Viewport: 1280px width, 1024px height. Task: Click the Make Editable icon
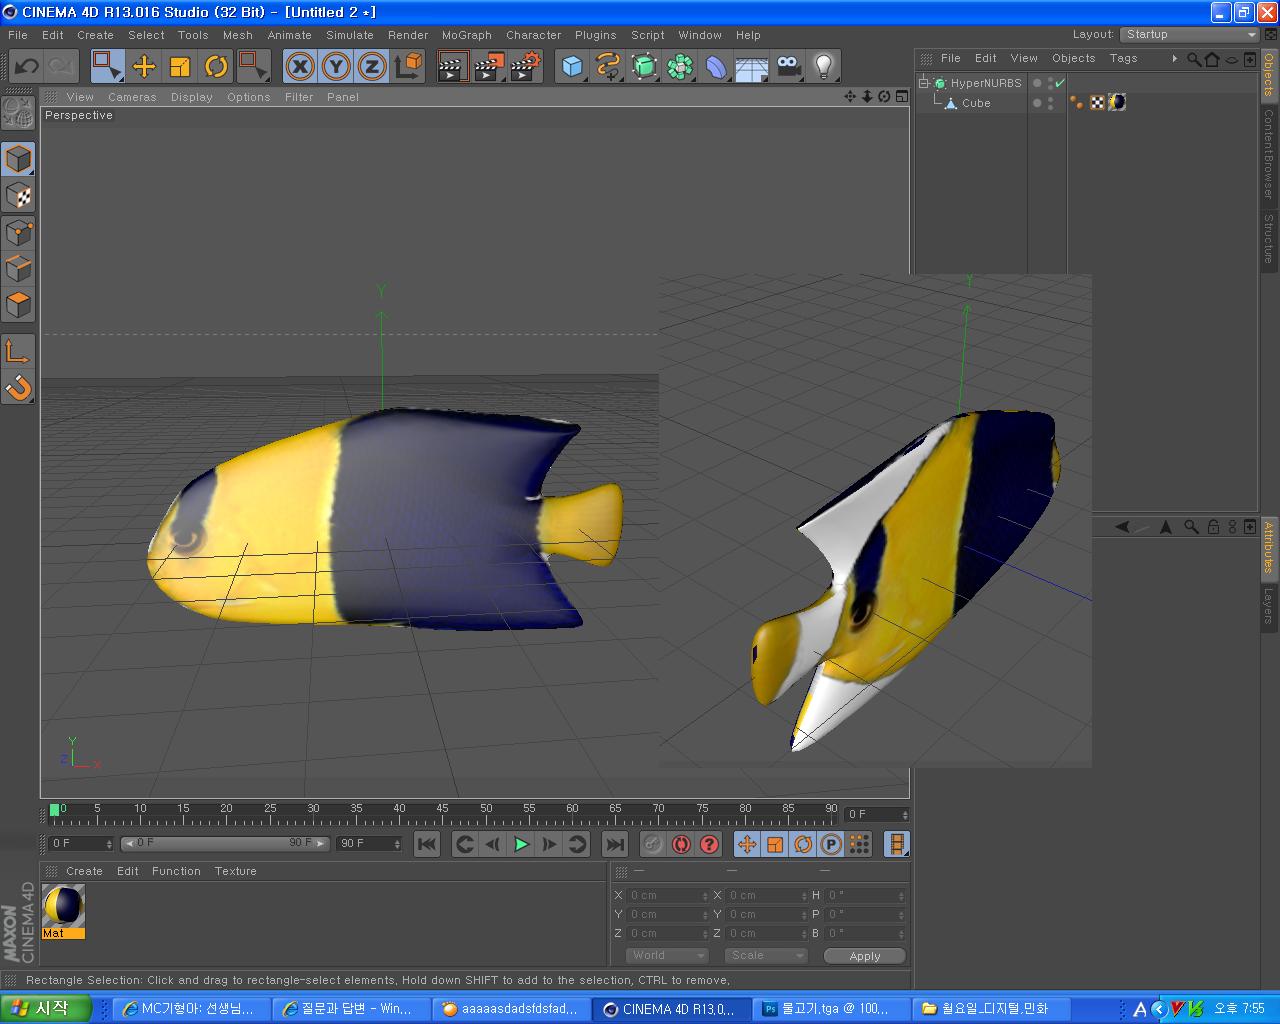(x=18, y=113)
